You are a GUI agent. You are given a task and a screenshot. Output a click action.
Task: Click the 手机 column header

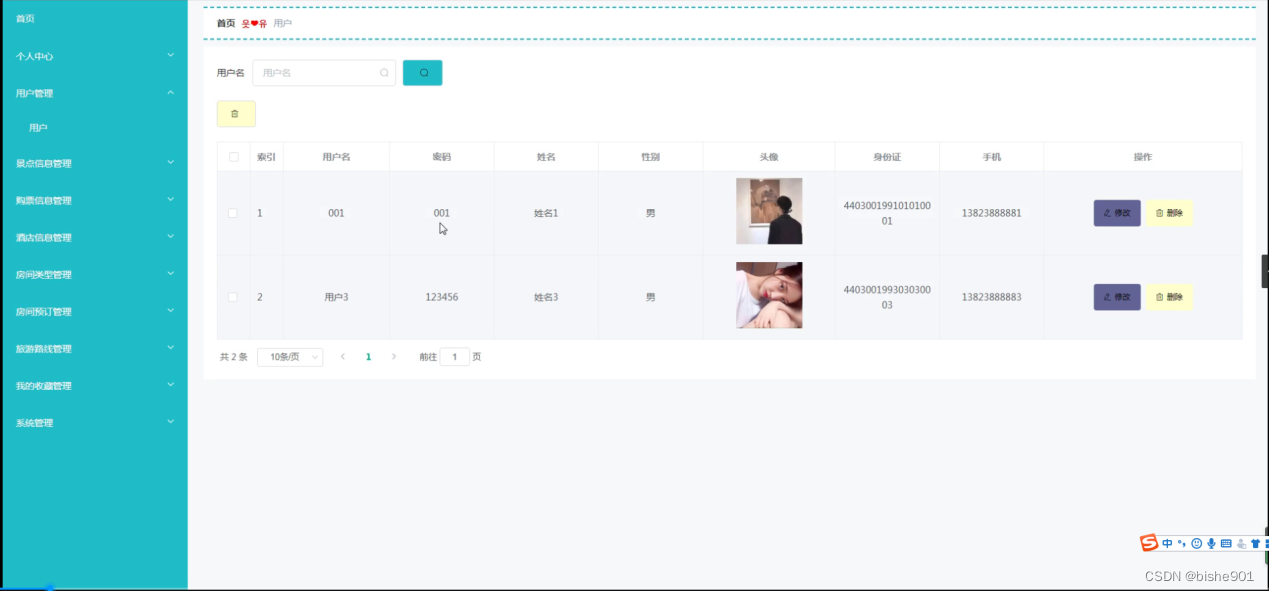pyautogui.click(x=991, y=157)
